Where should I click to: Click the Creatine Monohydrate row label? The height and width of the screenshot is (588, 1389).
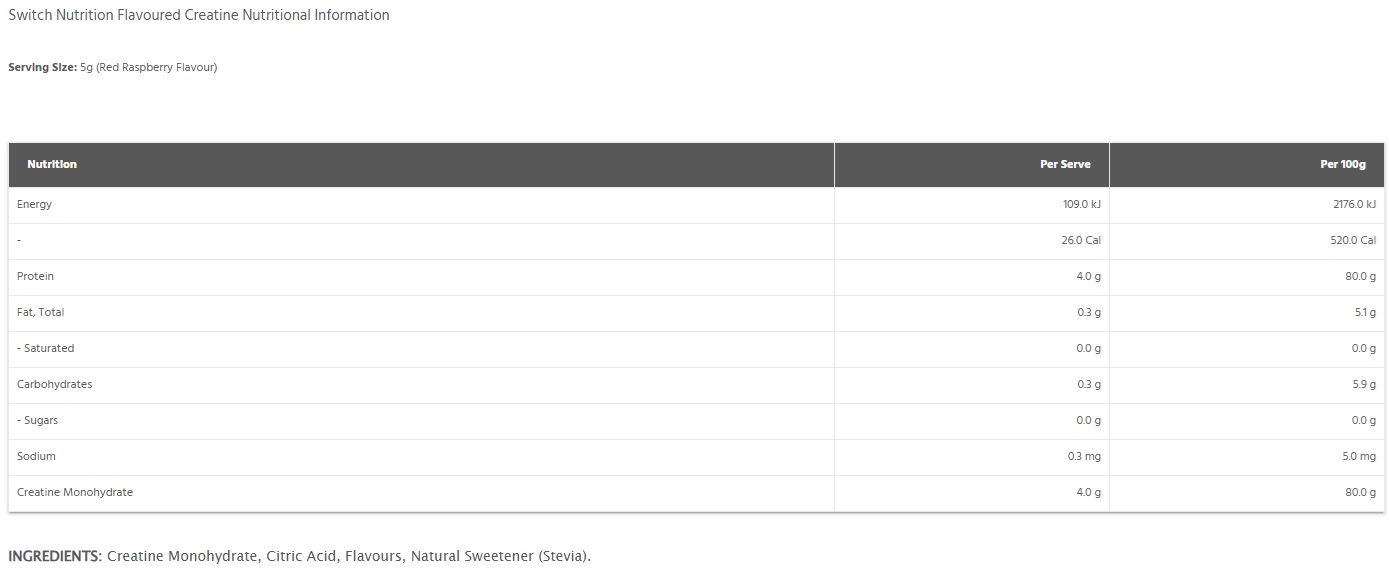[75, 492]
